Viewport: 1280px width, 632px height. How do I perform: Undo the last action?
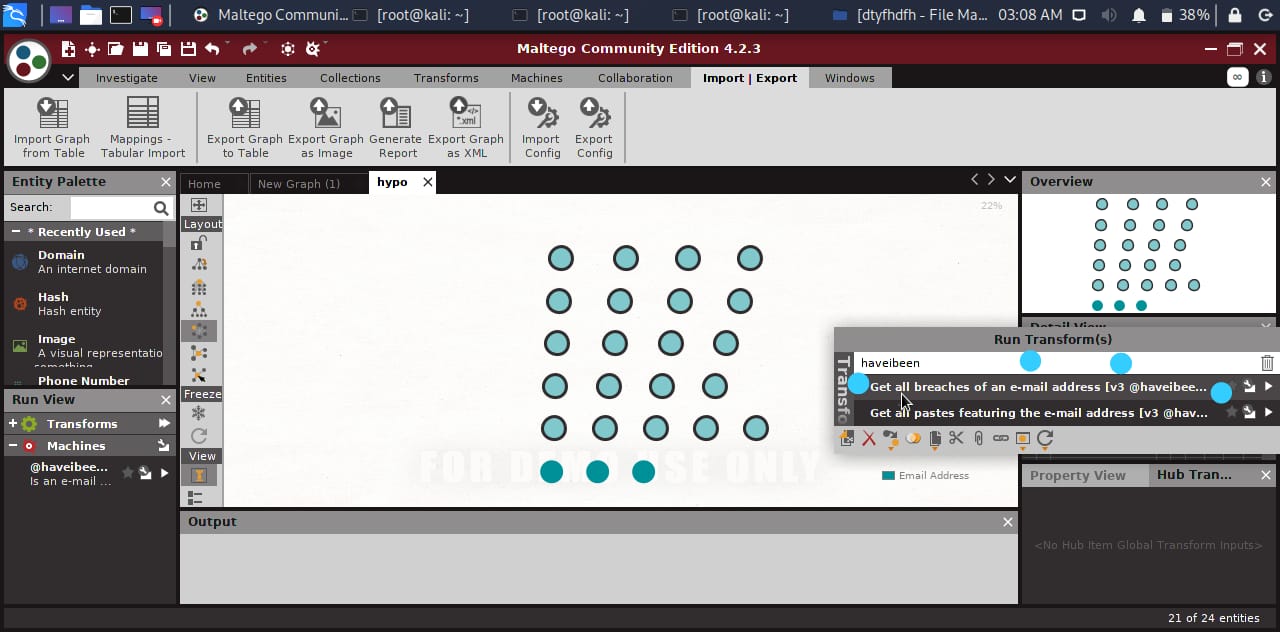(212, 49)
